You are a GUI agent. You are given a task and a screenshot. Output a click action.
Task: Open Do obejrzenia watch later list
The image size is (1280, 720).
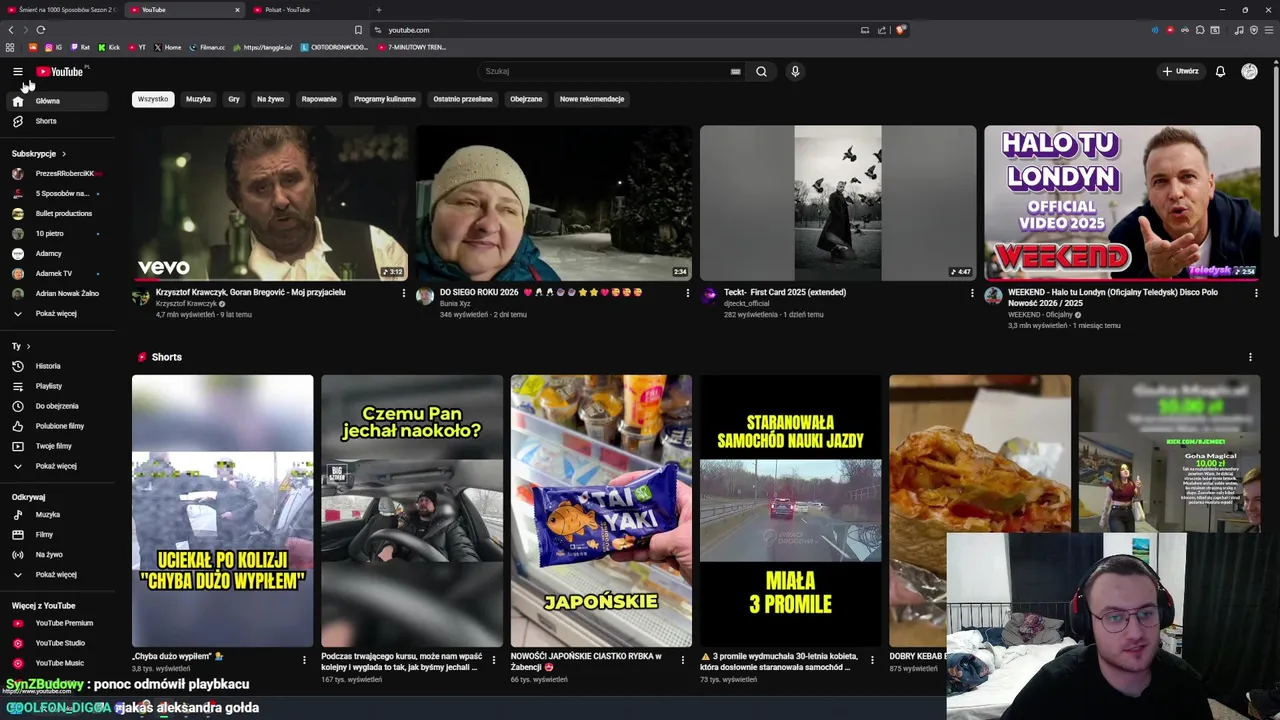[55, 406]
